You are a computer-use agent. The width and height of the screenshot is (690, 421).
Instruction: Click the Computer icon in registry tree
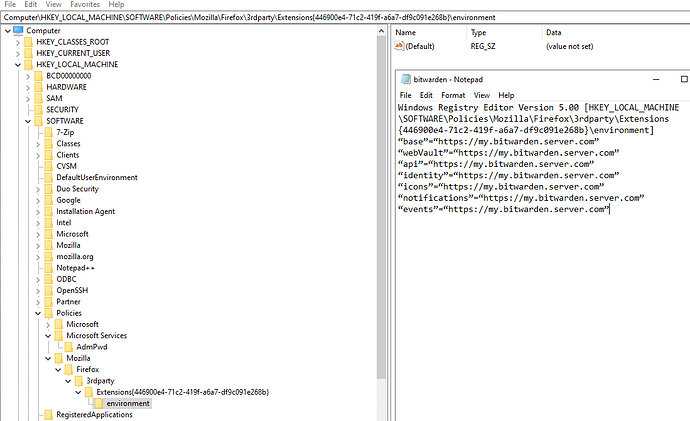point(18,30)
